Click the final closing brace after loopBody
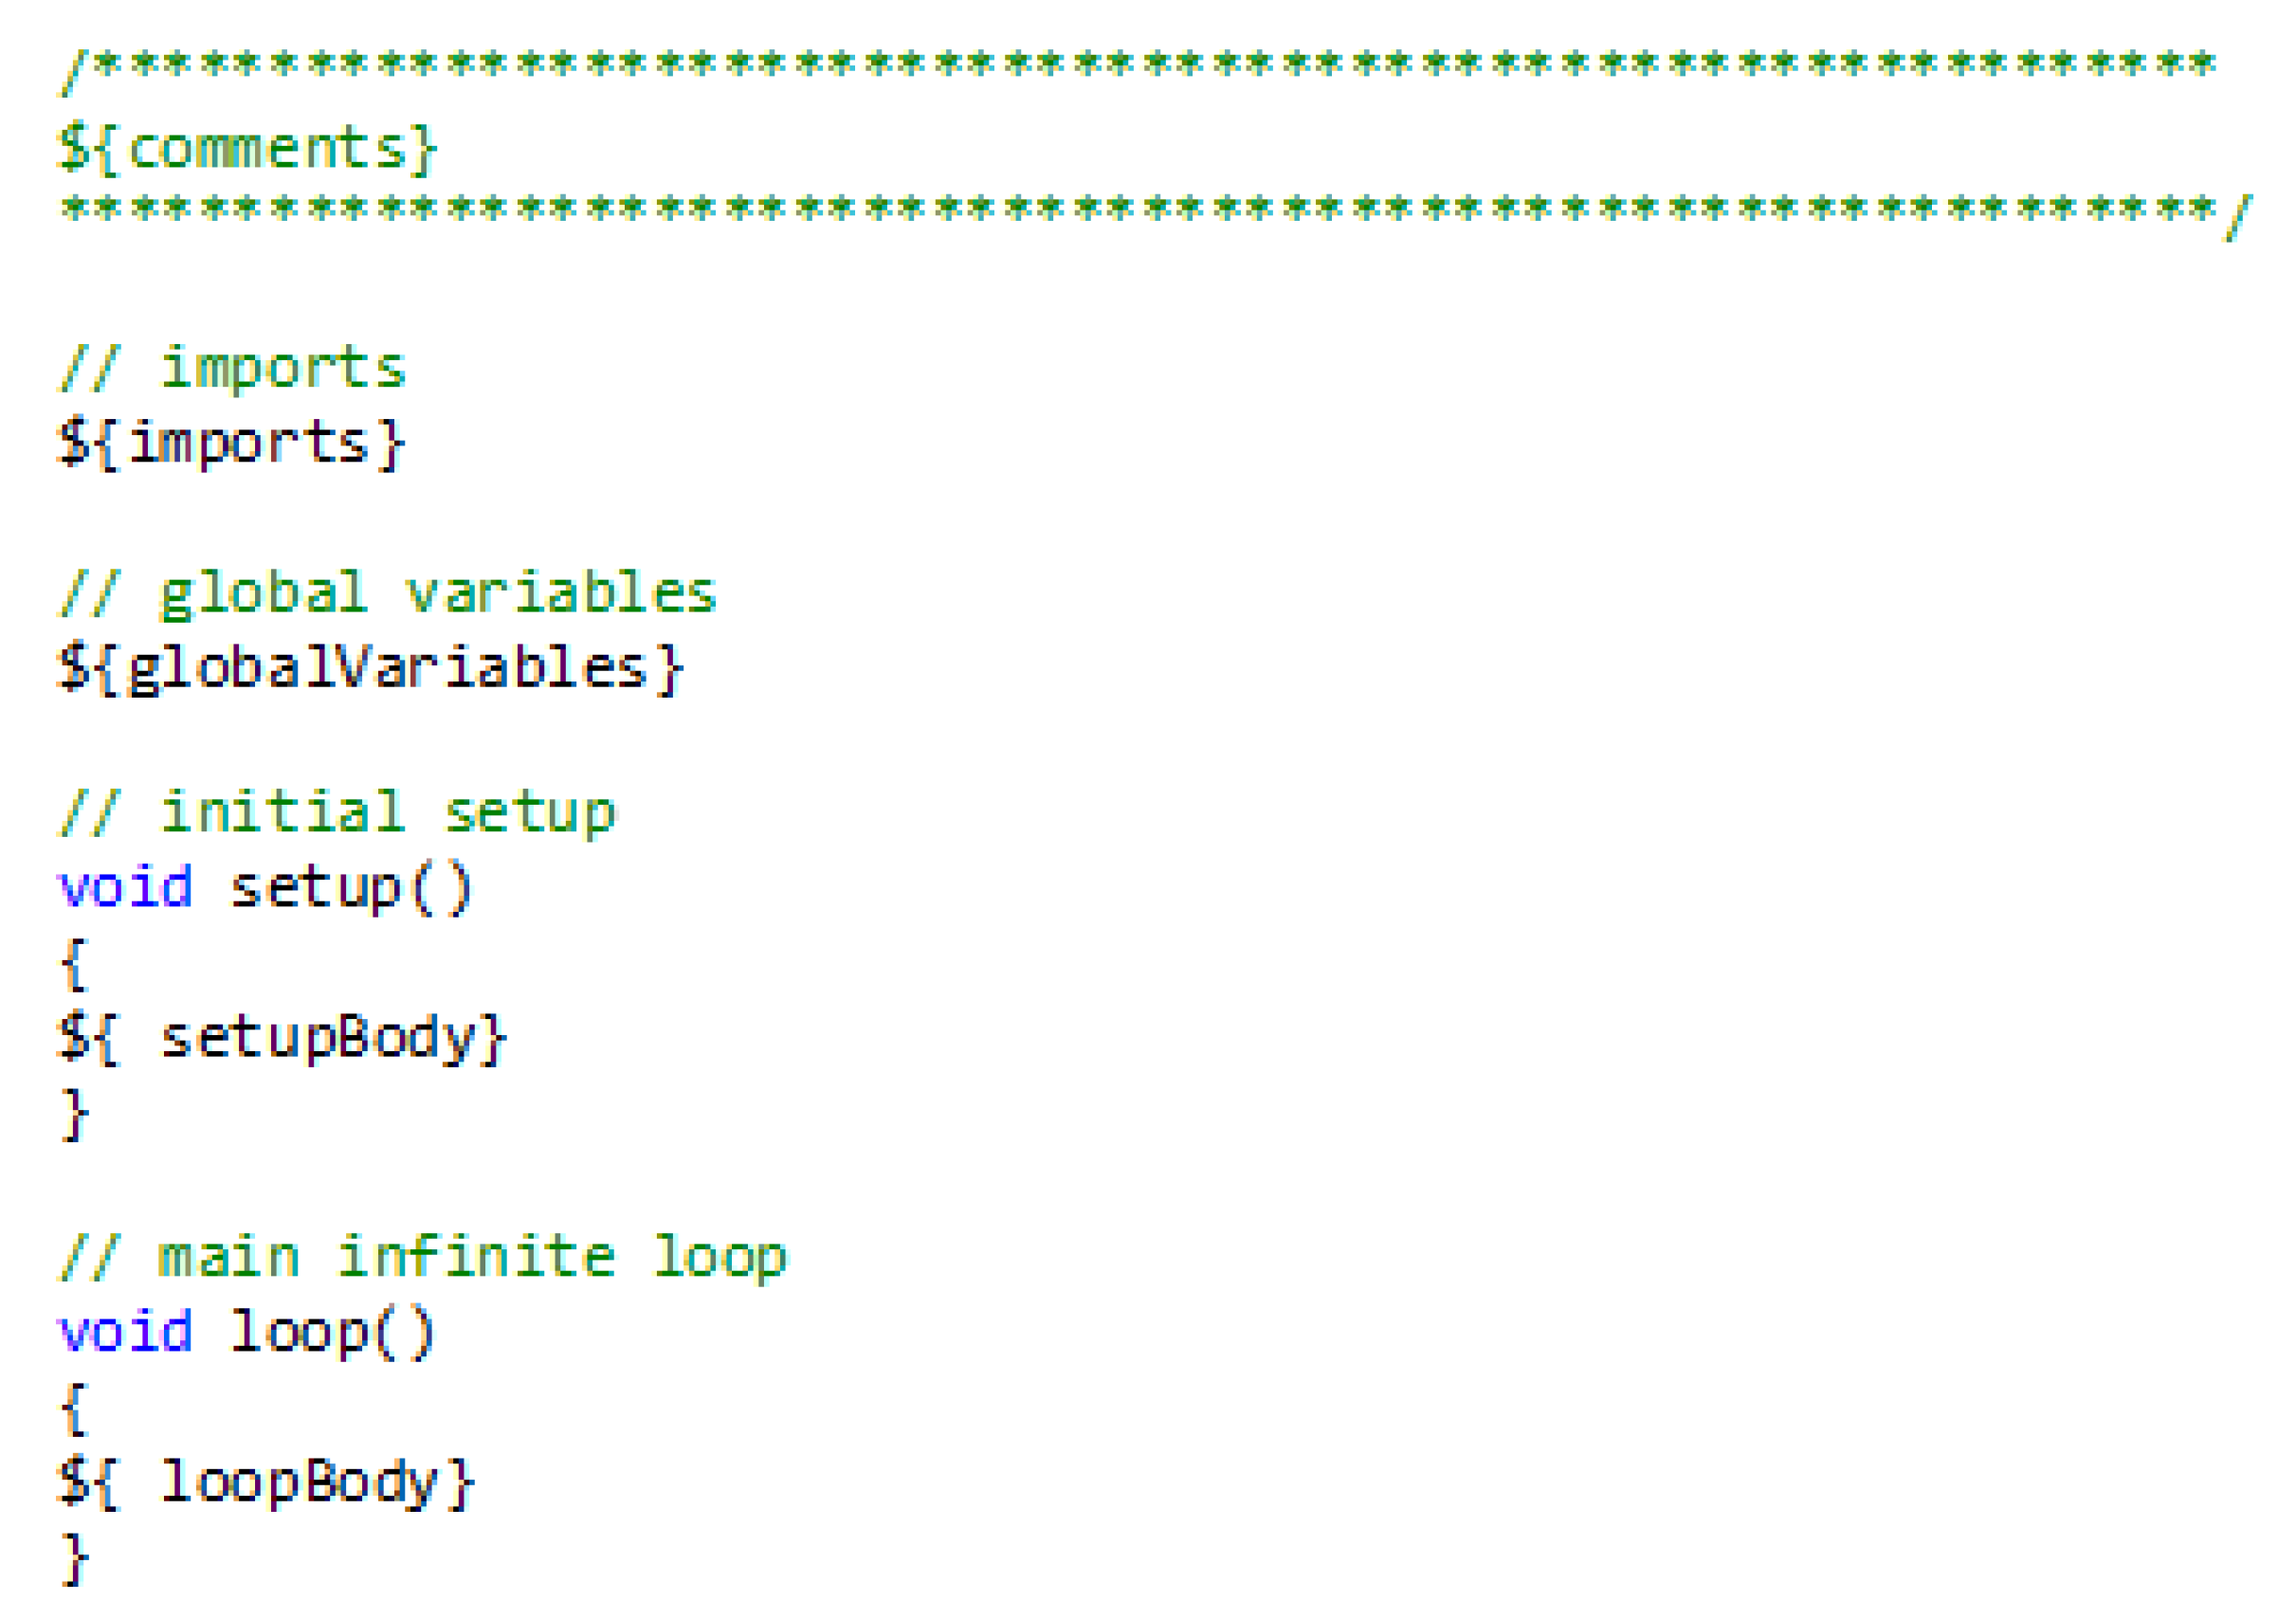 (75, 1558)
